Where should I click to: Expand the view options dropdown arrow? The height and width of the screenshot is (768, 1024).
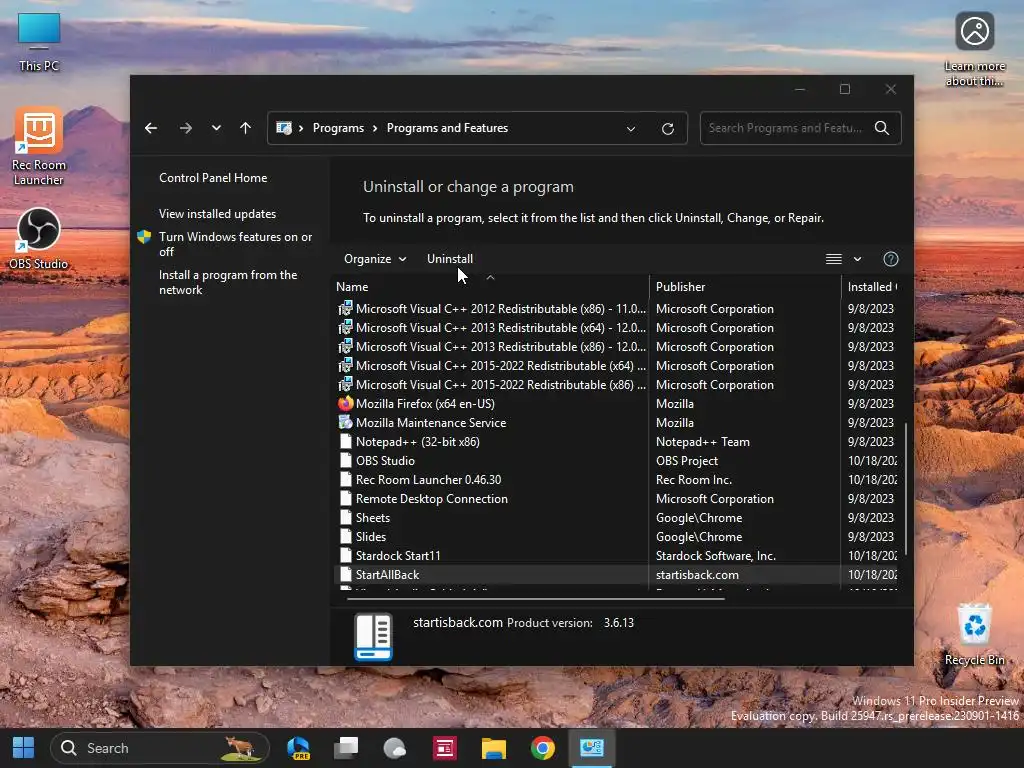857,259
